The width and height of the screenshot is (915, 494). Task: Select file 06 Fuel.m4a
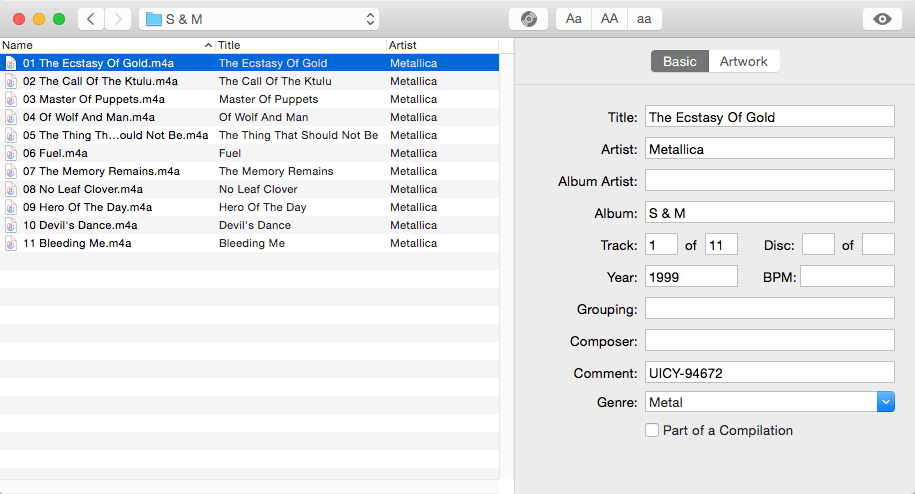pos(55,153)
